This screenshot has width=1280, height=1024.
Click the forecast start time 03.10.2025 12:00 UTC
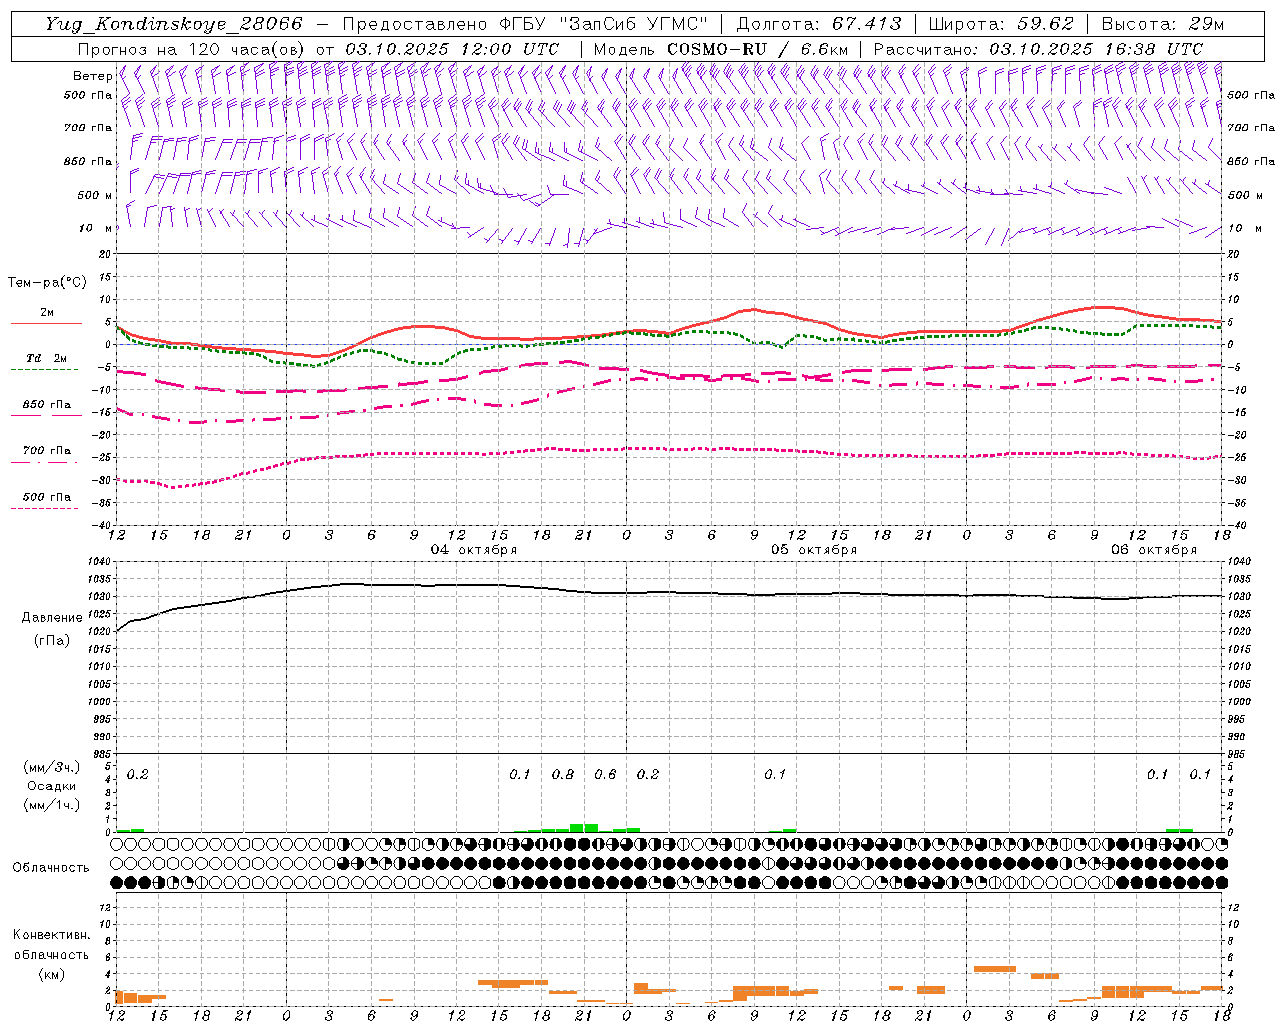click(x=452, y=49)
